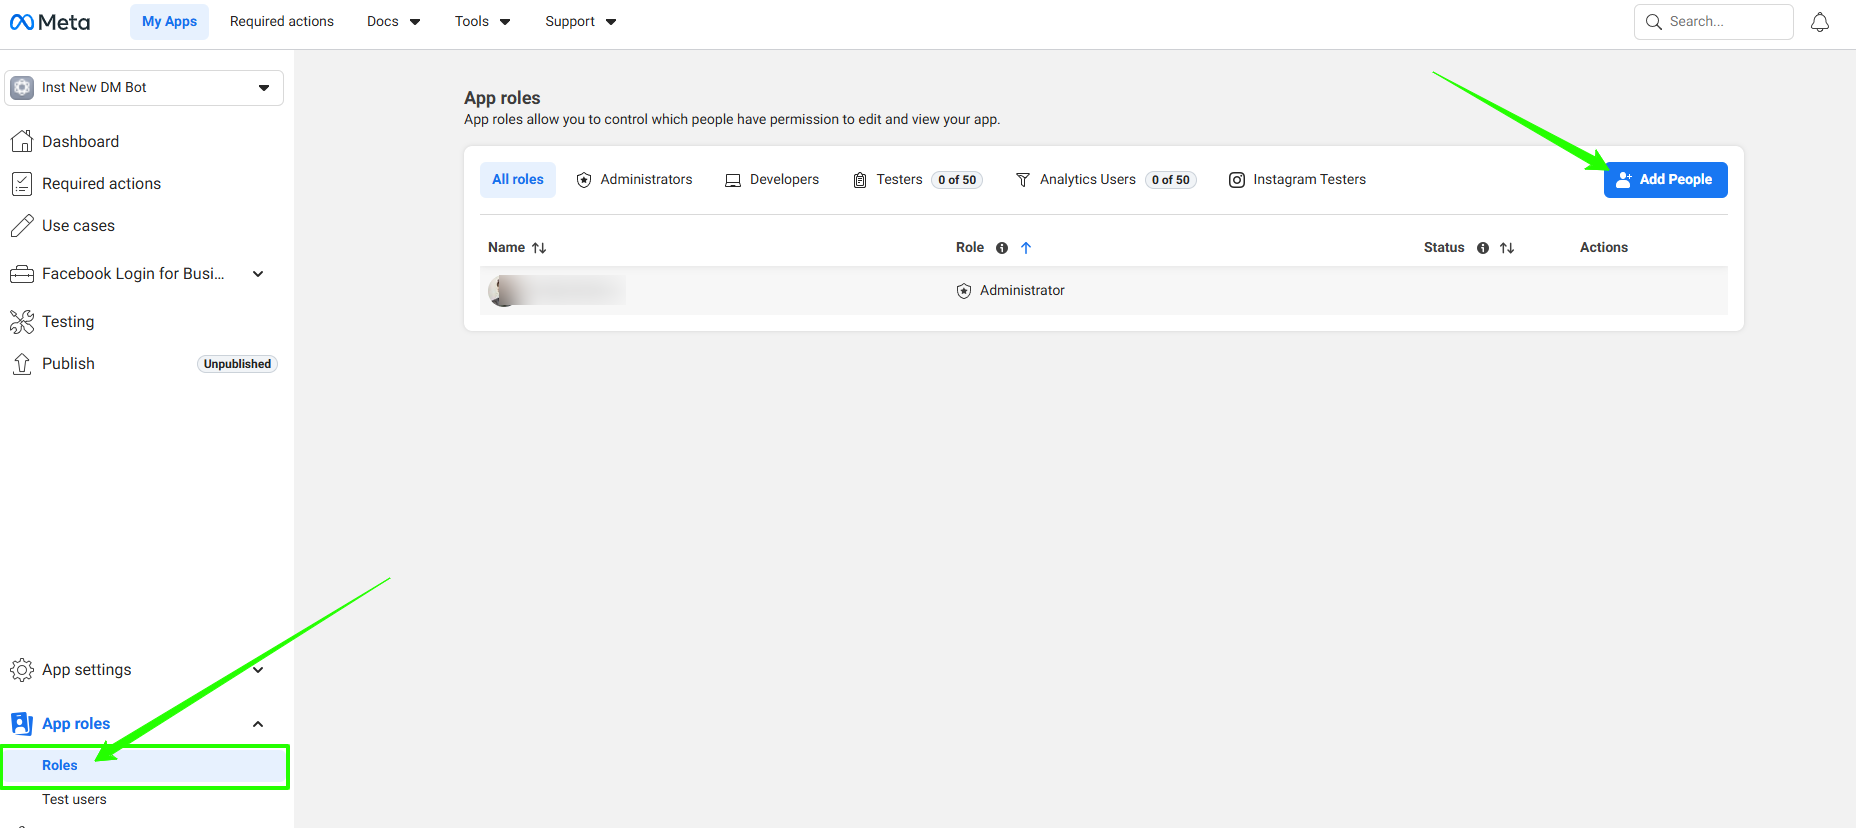The width and height of the screenshot is (1856, 828).
Task: Open the Tools menu in top bar
Action: 482,22
